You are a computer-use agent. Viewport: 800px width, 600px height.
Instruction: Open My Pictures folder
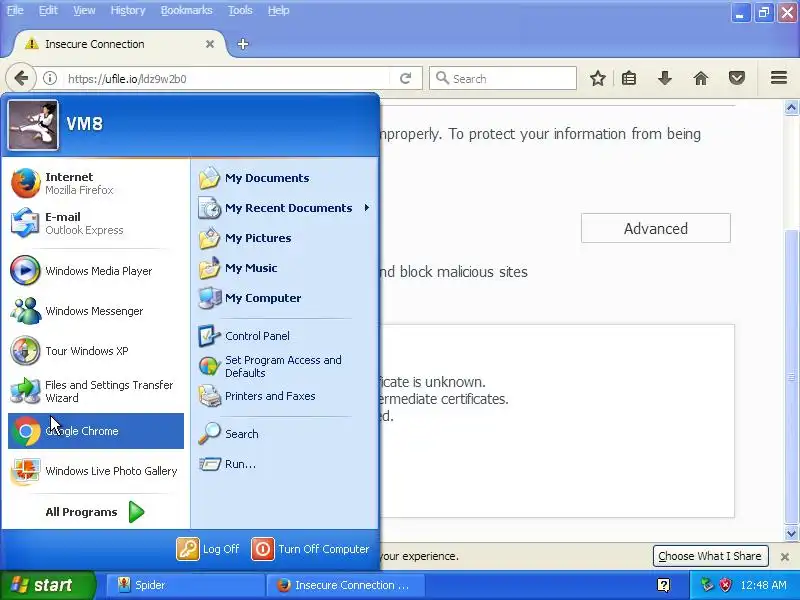[285, 238]
